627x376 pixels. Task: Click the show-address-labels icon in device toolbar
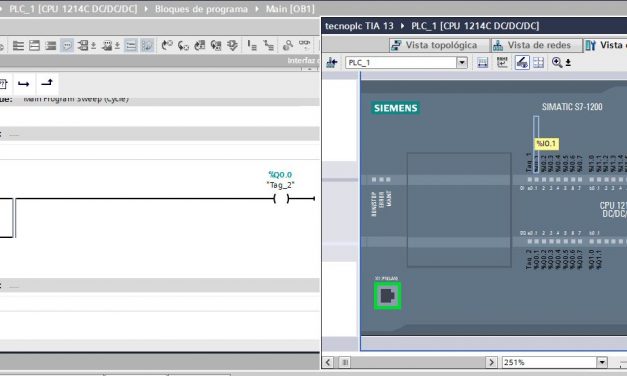coord(502,62)
